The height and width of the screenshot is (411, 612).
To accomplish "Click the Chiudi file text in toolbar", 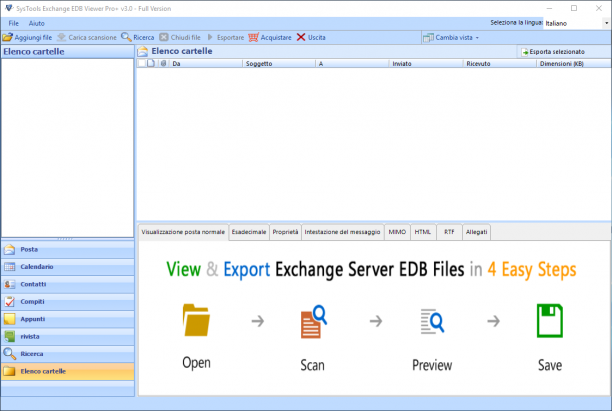I will pyautogui.click(x=185, y=37).
